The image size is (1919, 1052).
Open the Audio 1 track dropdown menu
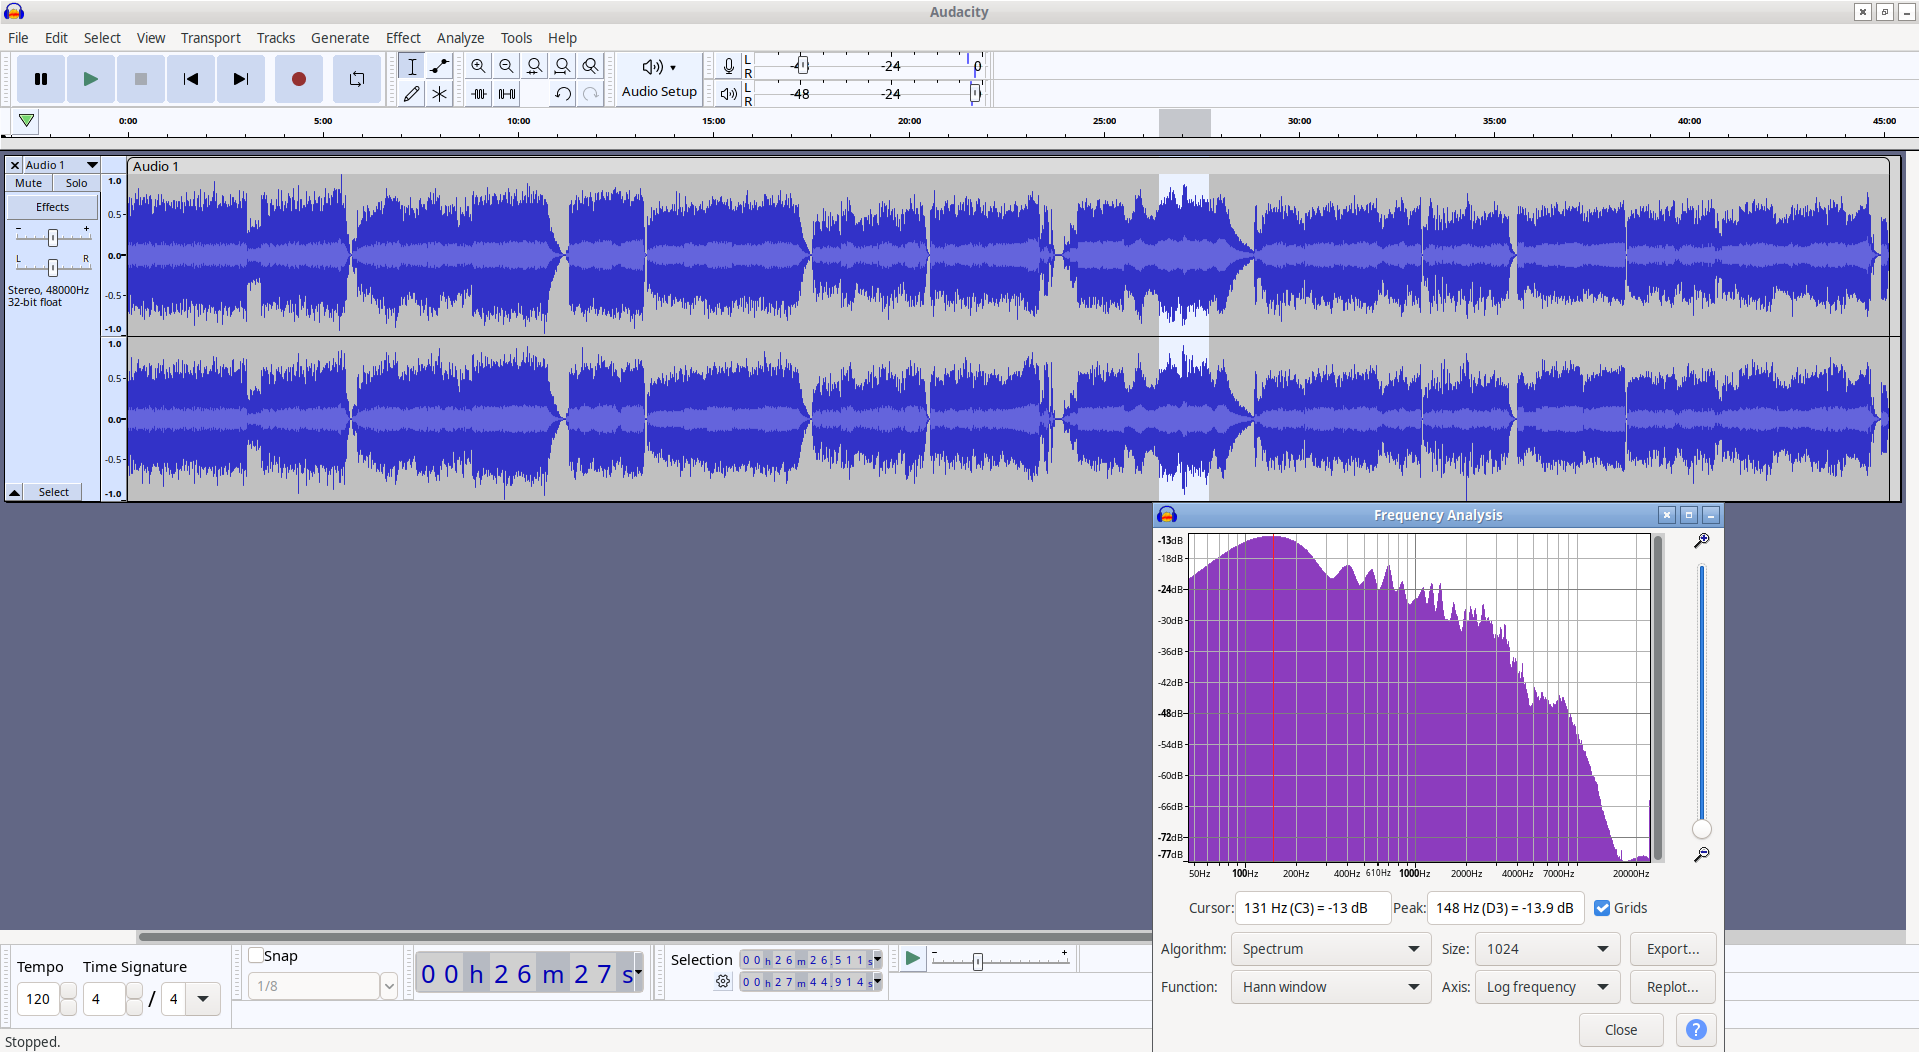(92, 165)
